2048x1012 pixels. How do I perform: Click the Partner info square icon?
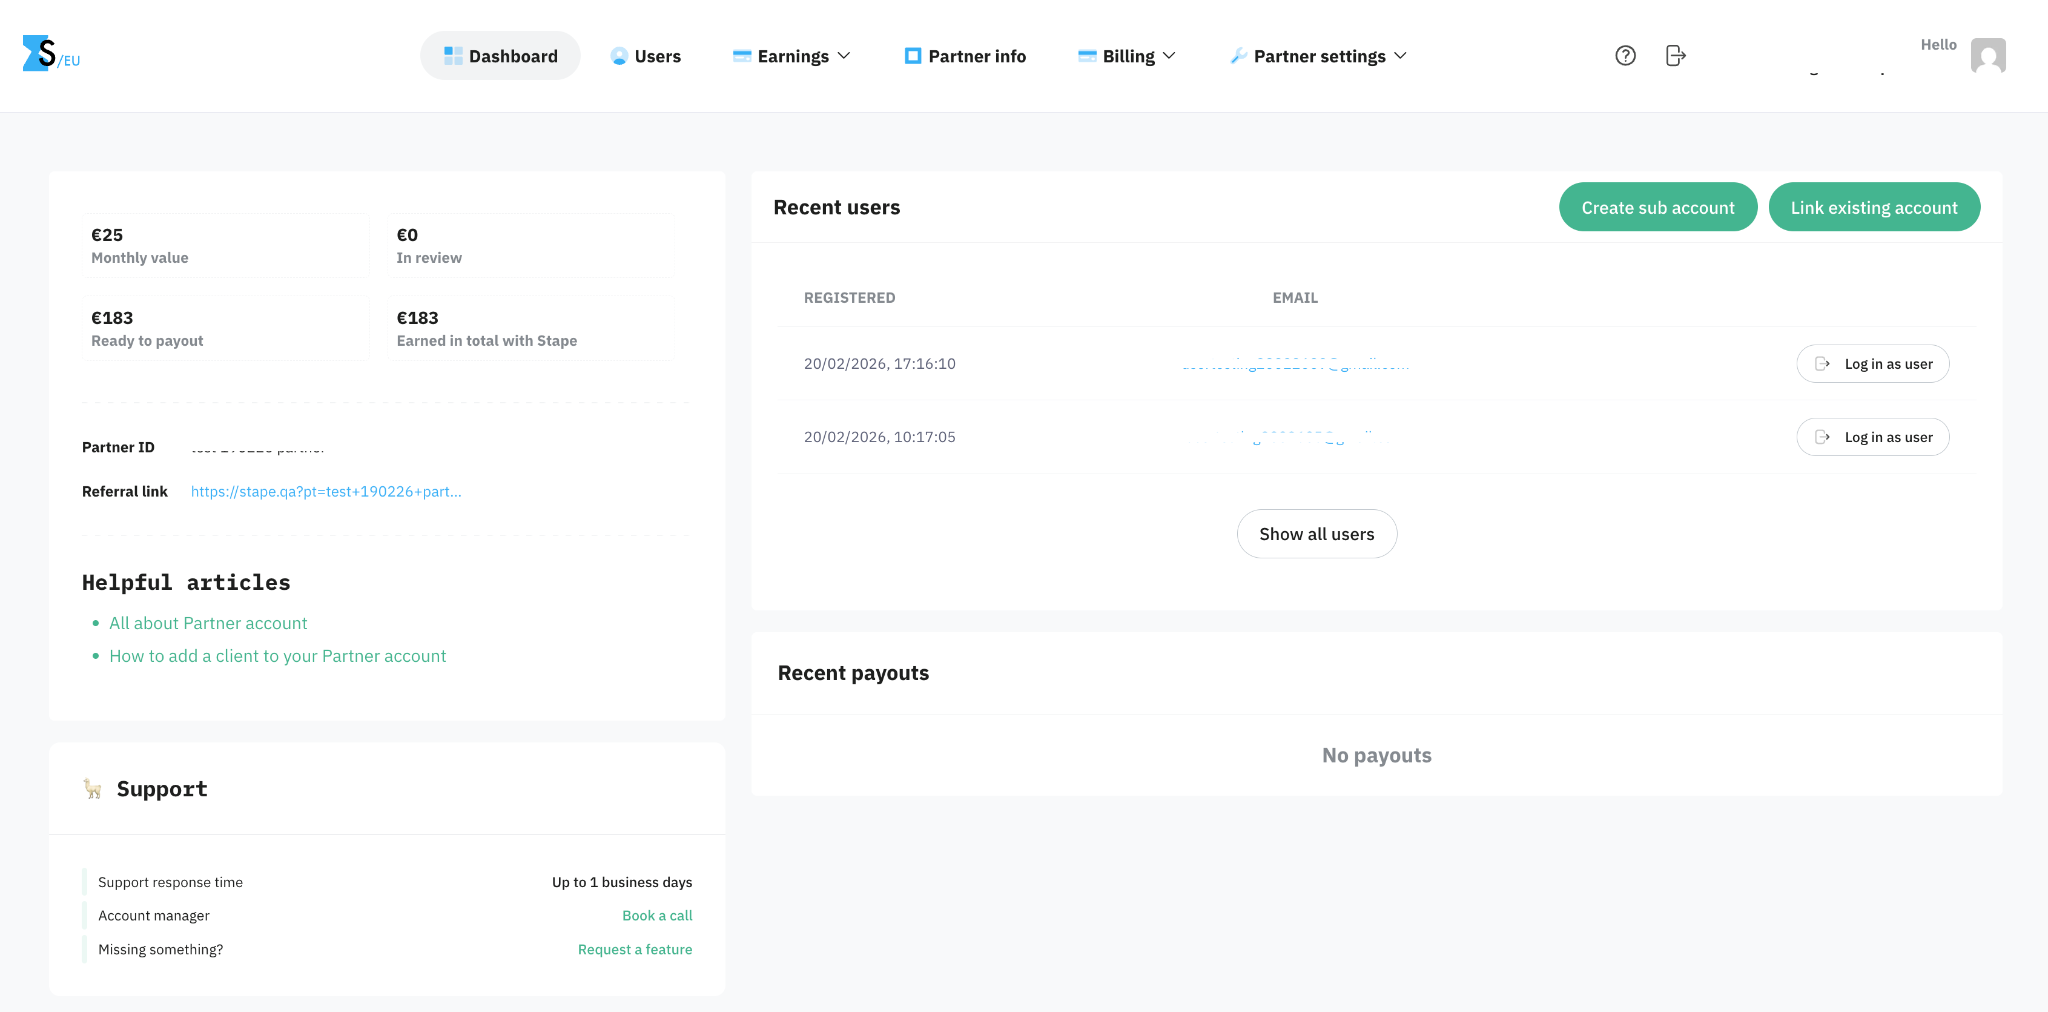tap(913, 56)
